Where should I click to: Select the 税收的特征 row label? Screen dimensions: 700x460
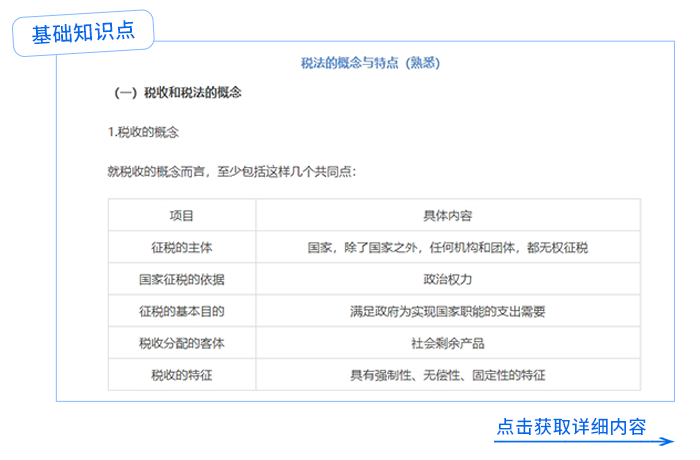(x=182, y=375)
